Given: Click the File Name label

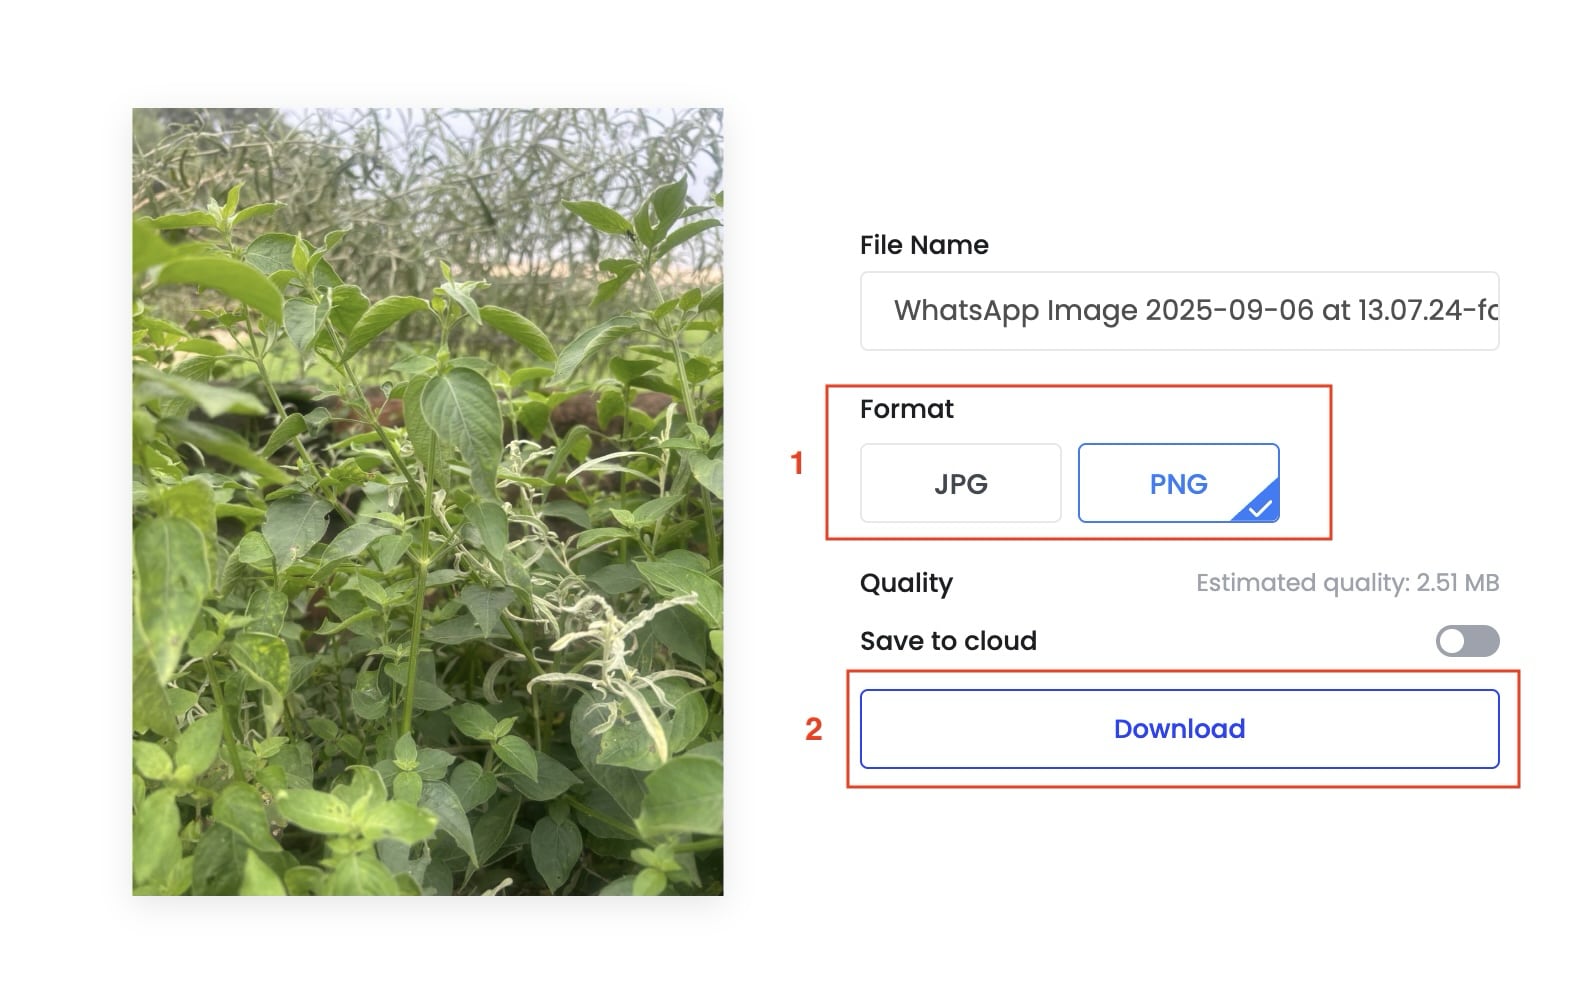Looking at the screenshot, I should point(924,245).
